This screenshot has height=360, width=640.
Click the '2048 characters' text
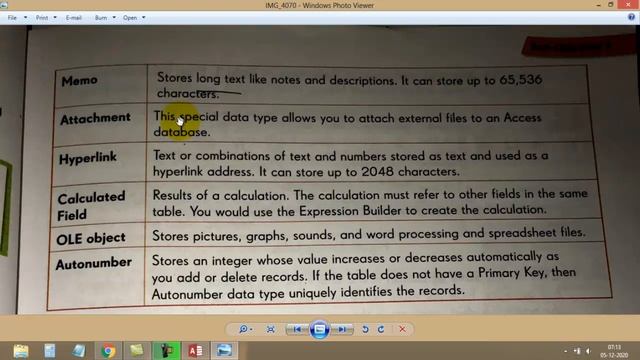pyautogui.click(x=410, y=171)
